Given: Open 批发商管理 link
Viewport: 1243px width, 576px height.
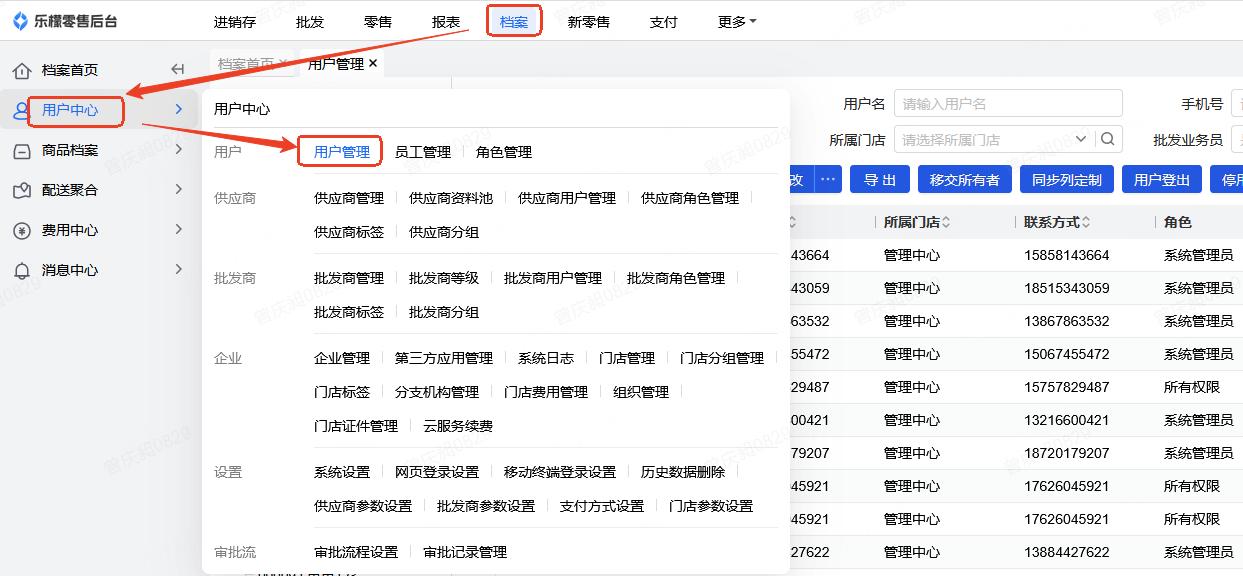Looking at the screenshot, I should point(349,278).
